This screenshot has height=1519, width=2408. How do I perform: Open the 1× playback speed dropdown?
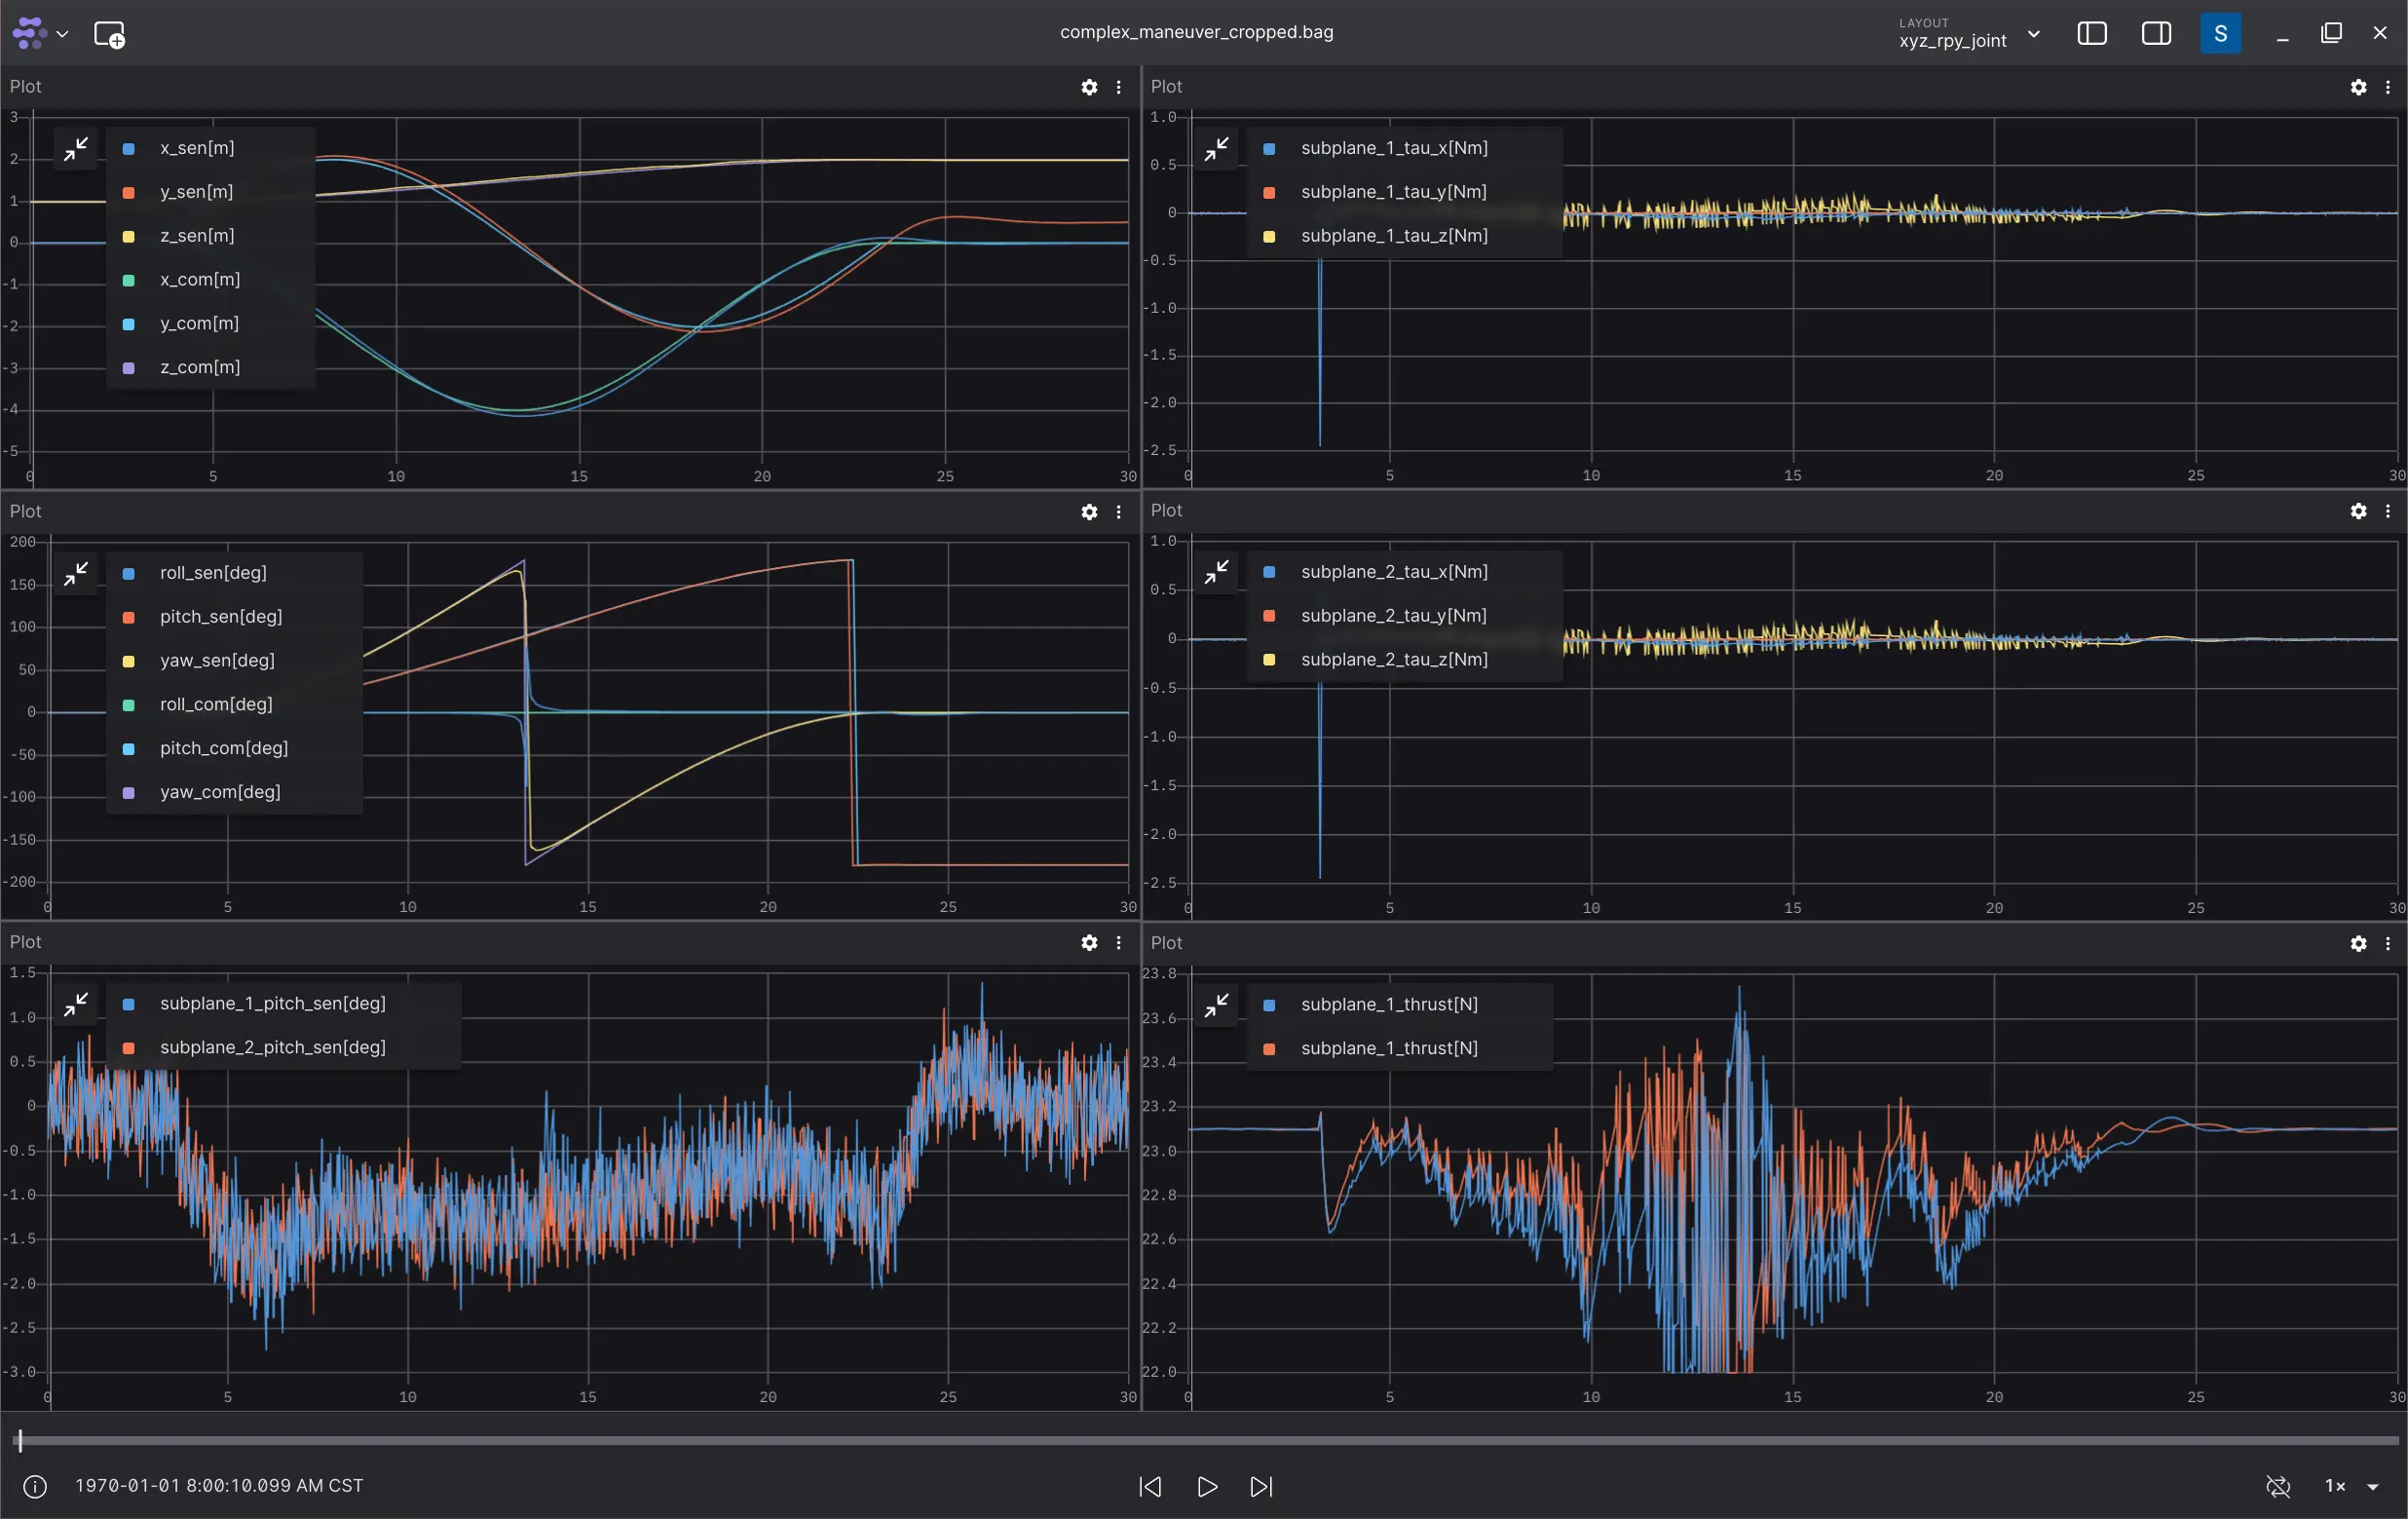click(2350, 1487)
